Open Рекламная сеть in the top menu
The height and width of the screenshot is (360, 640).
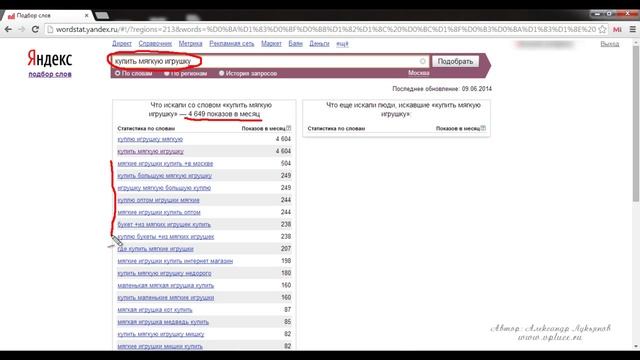[x=231, y=44]
